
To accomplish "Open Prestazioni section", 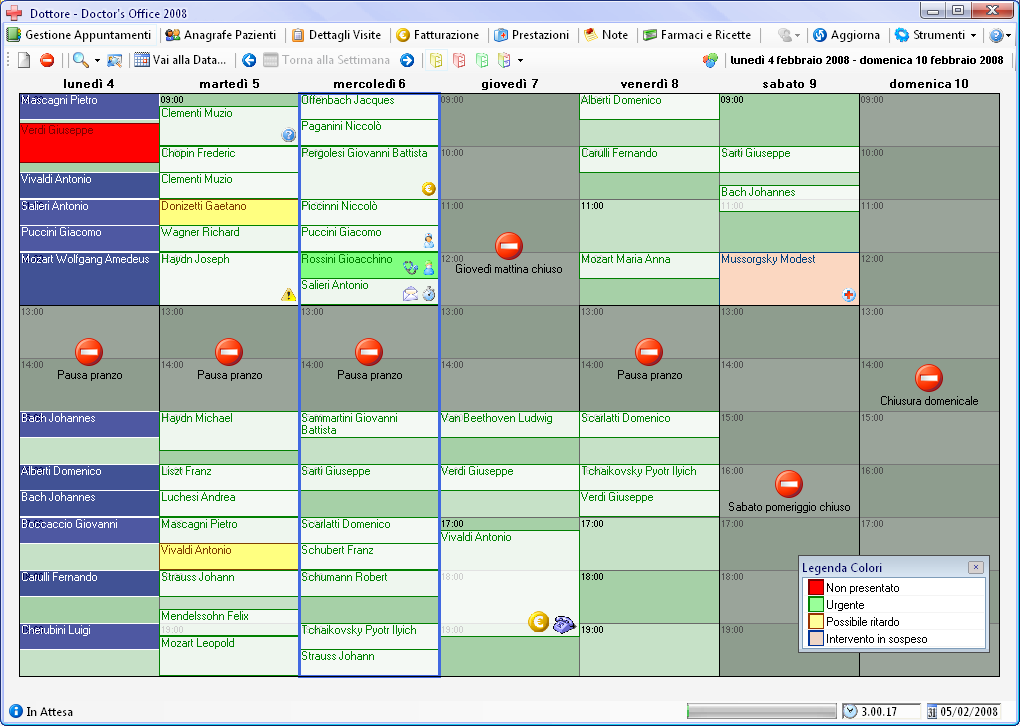I will pyautogui.click(x=531, y=35).
